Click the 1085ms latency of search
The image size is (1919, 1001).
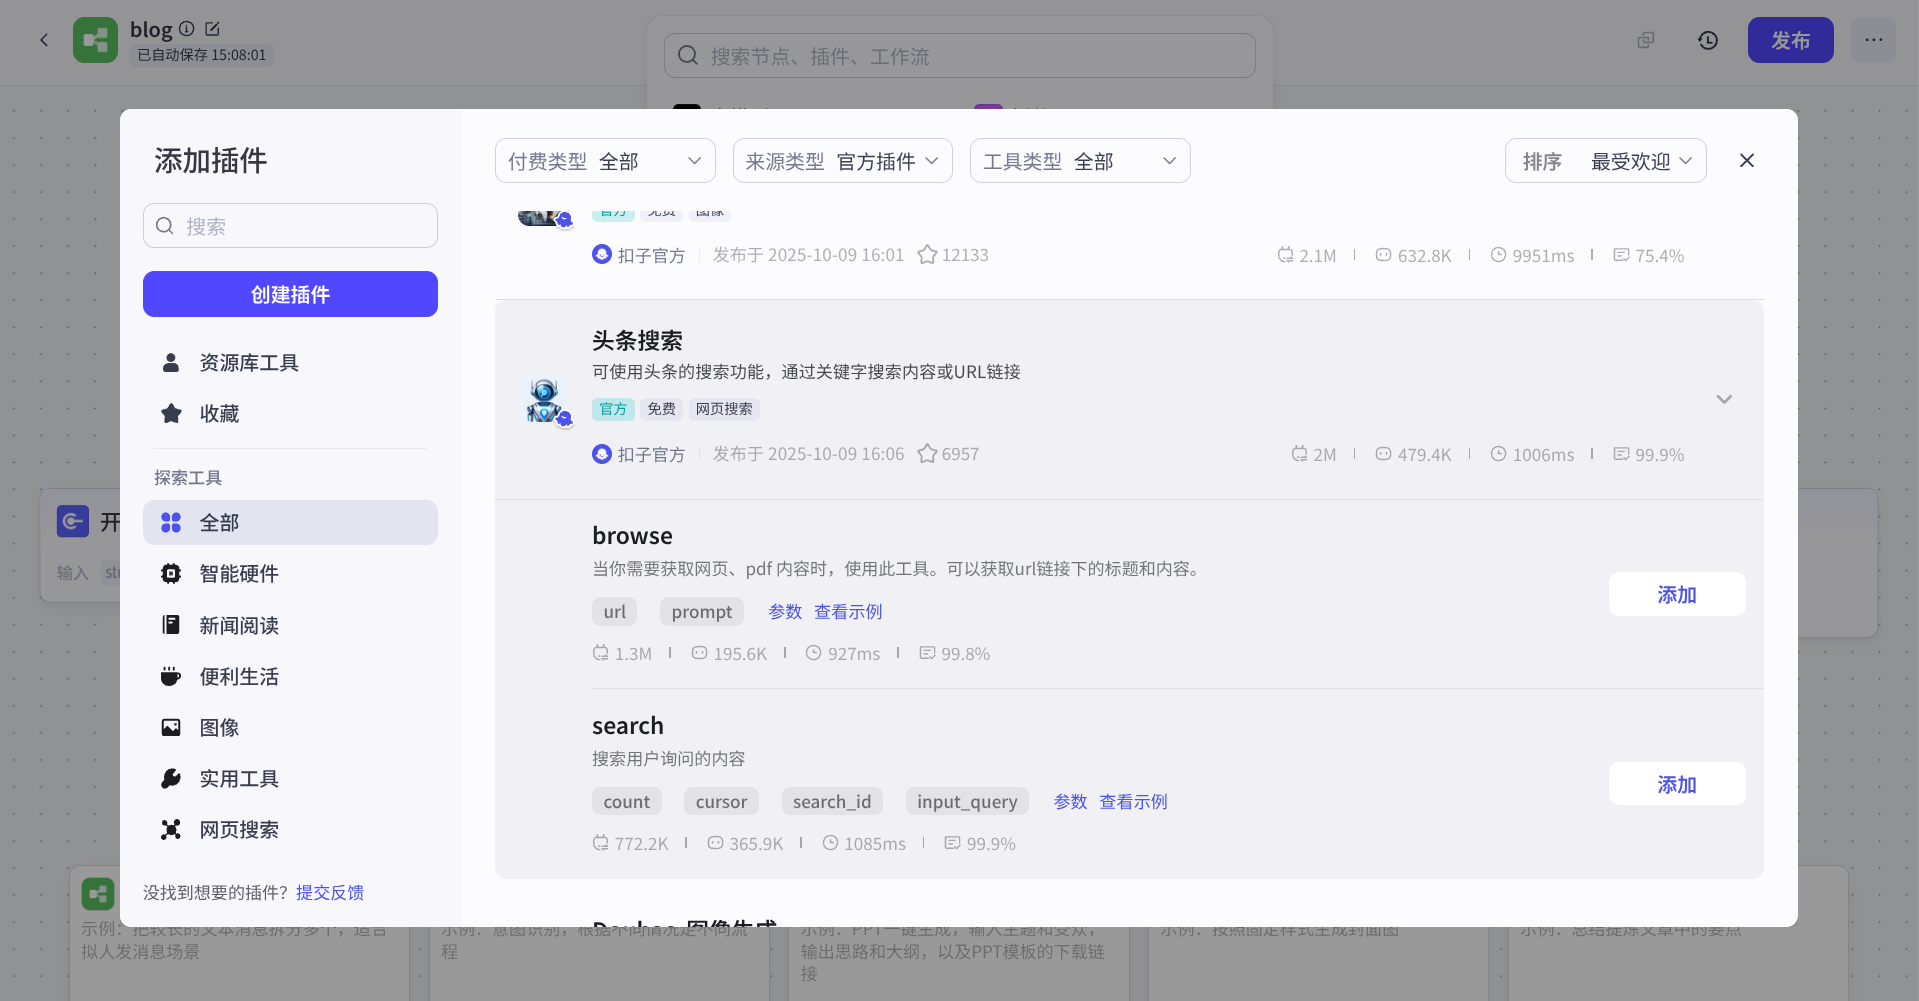(x=864, y=844)
